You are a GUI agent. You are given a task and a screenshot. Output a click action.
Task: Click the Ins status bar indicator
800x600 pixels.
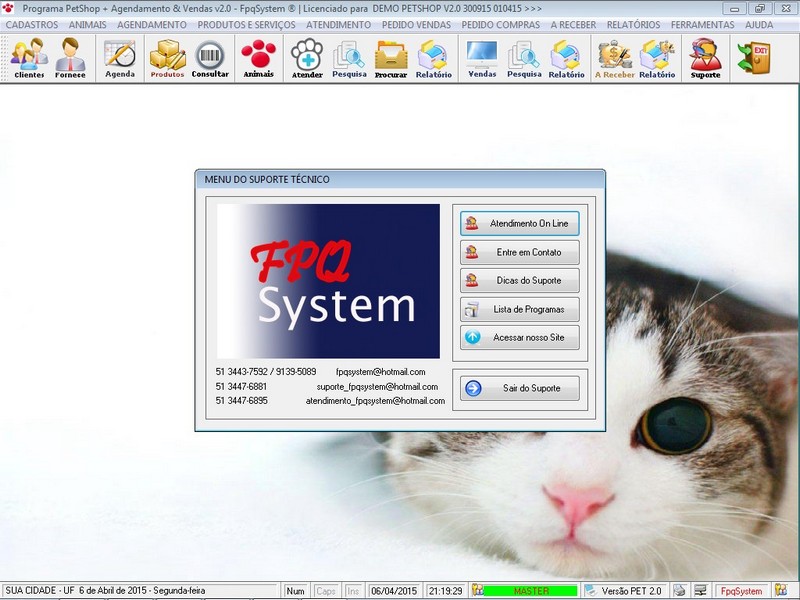click(x=353, y=591)
